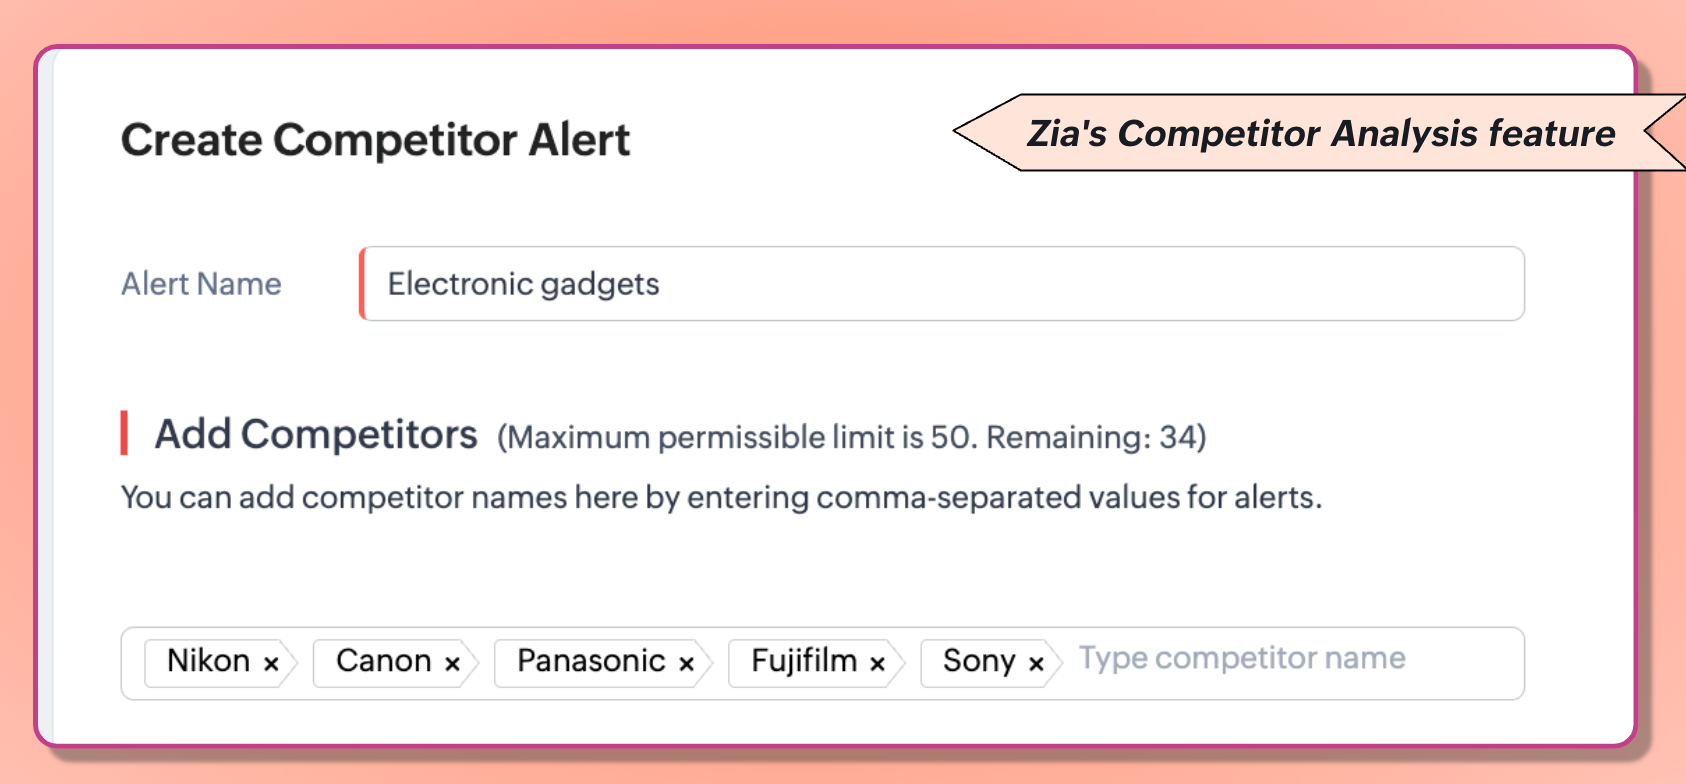Screen dimensions: 1686x784
Task: Focus the Alert Name input field
Action: click(942, 284)
